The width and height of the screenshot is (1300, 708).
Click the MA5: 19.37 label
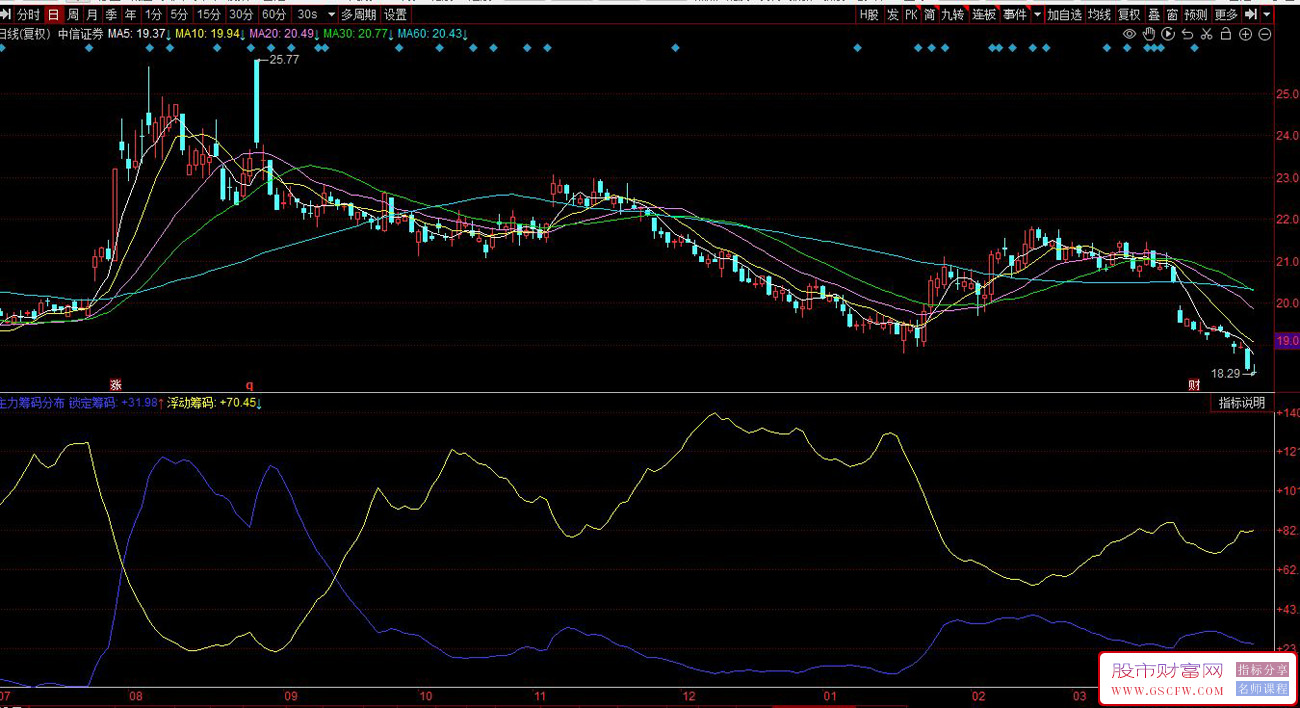[x=138, y=34]
